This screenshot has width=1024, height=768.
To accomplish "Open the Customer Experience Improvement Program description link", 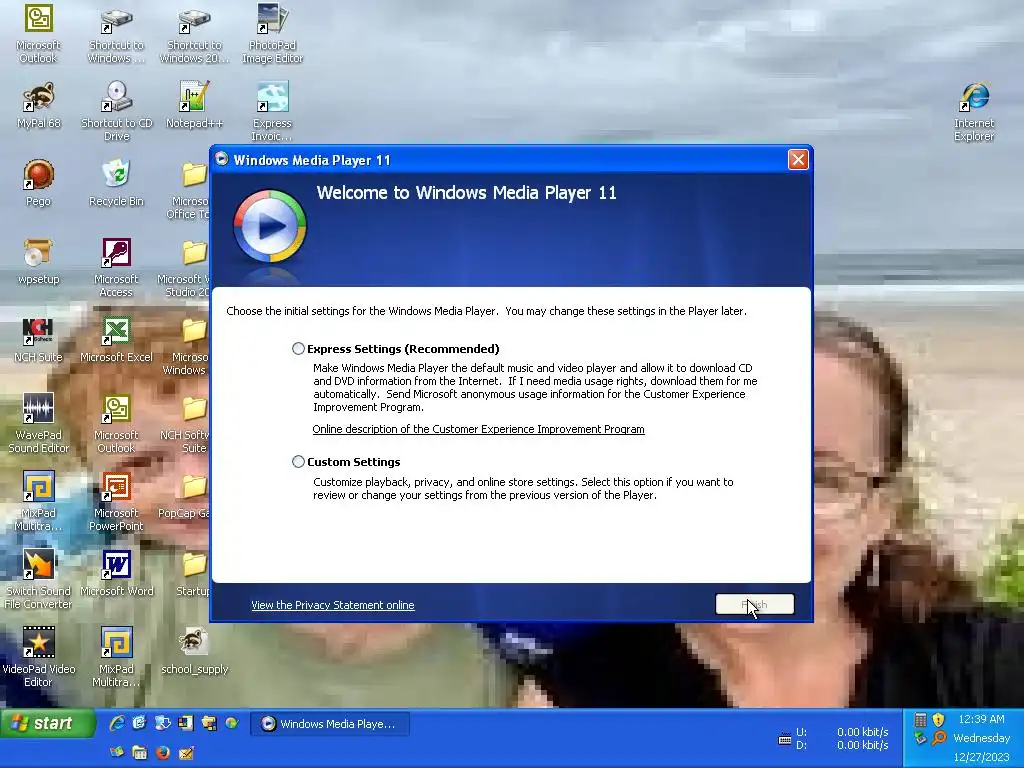I will point(478,429).
